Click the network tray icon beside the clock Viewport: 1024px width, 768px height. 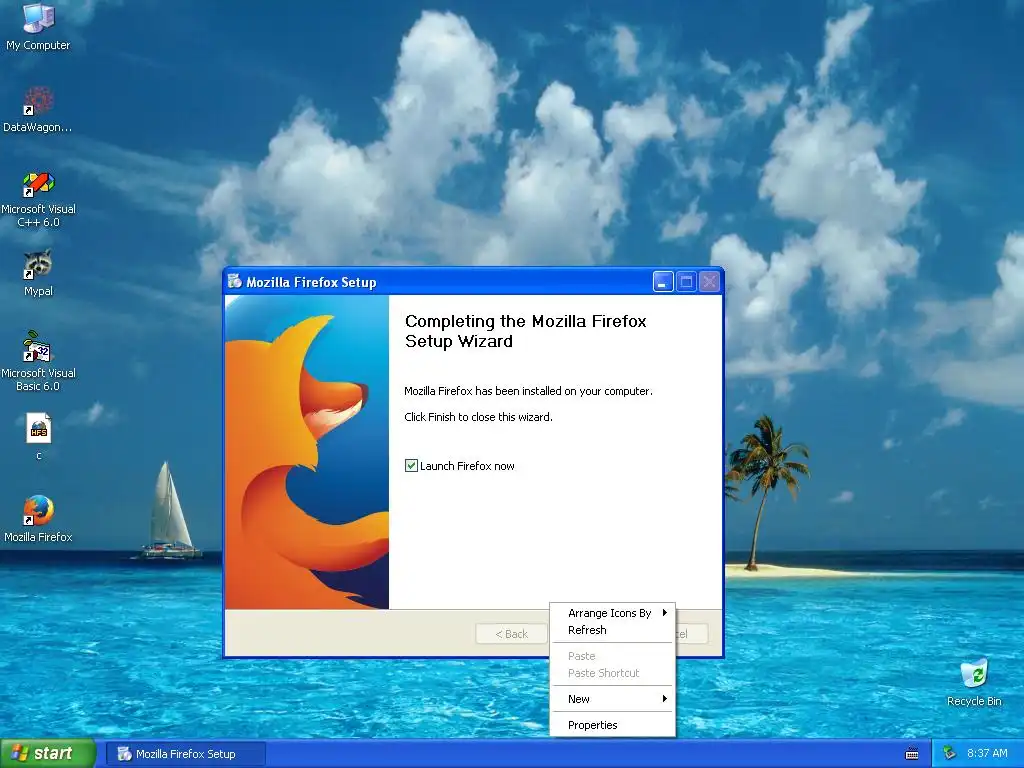pyautogui.click(x=949, y=754)
